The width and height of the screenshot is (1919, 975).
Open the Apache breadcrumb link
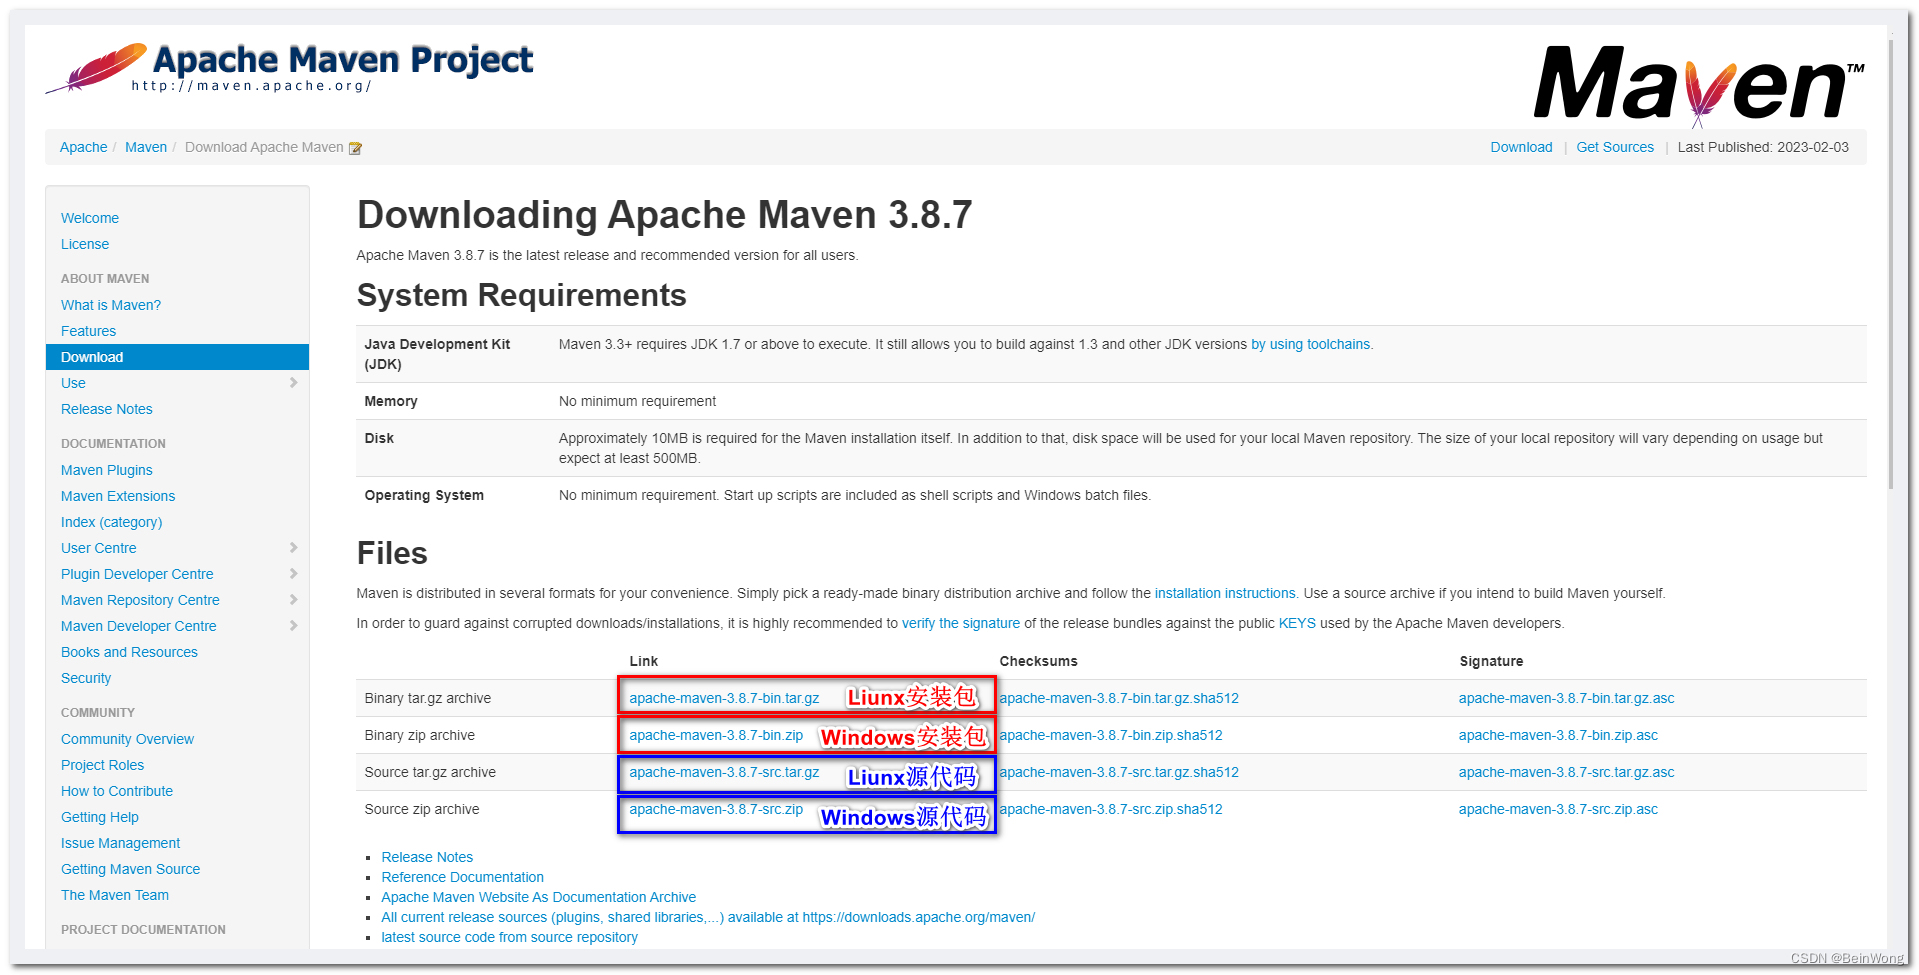coord(83,147)
